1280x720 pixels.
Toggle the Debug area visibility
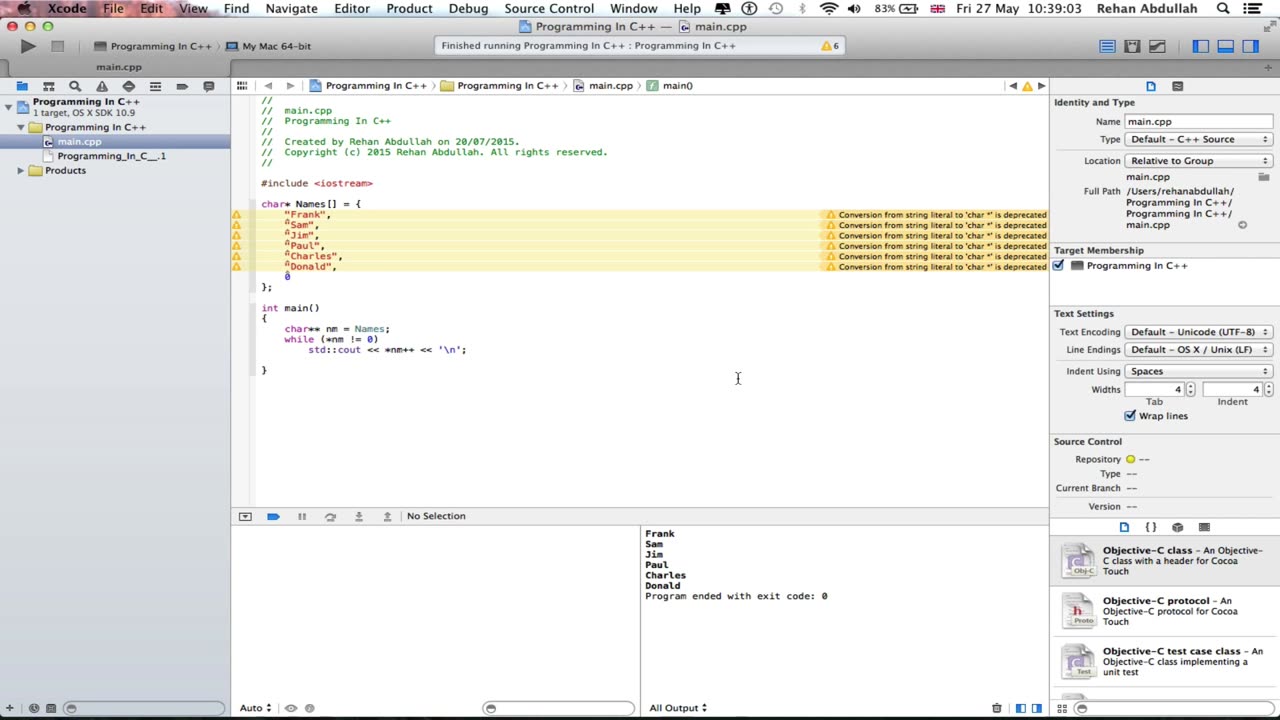pos(1225,46)
